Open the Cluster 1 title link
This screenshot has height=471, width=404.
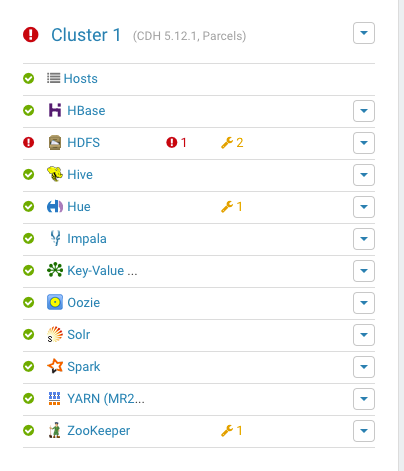click(86, 35)
